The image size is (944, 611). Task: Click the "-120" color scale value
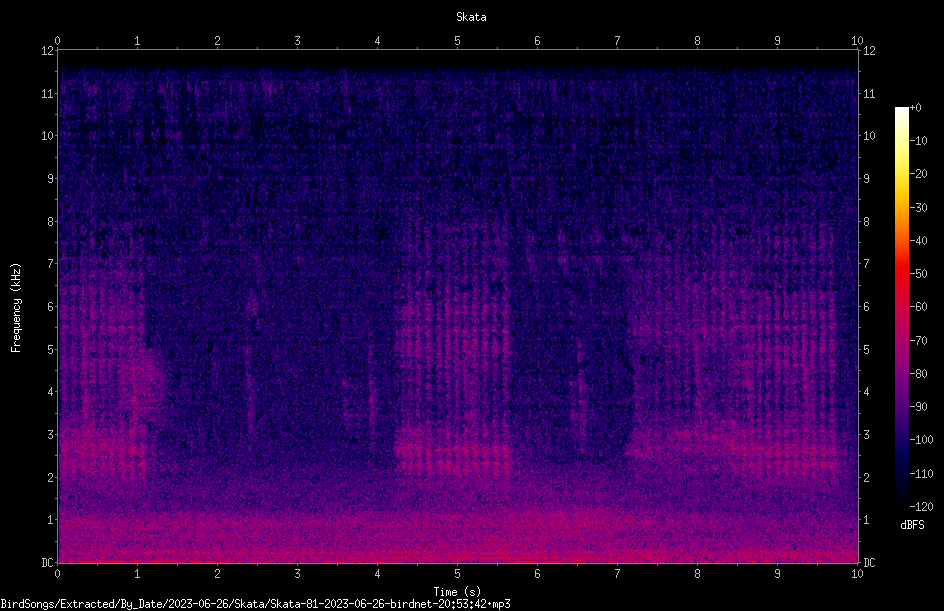pyautogui.click(x=922, y=507)
